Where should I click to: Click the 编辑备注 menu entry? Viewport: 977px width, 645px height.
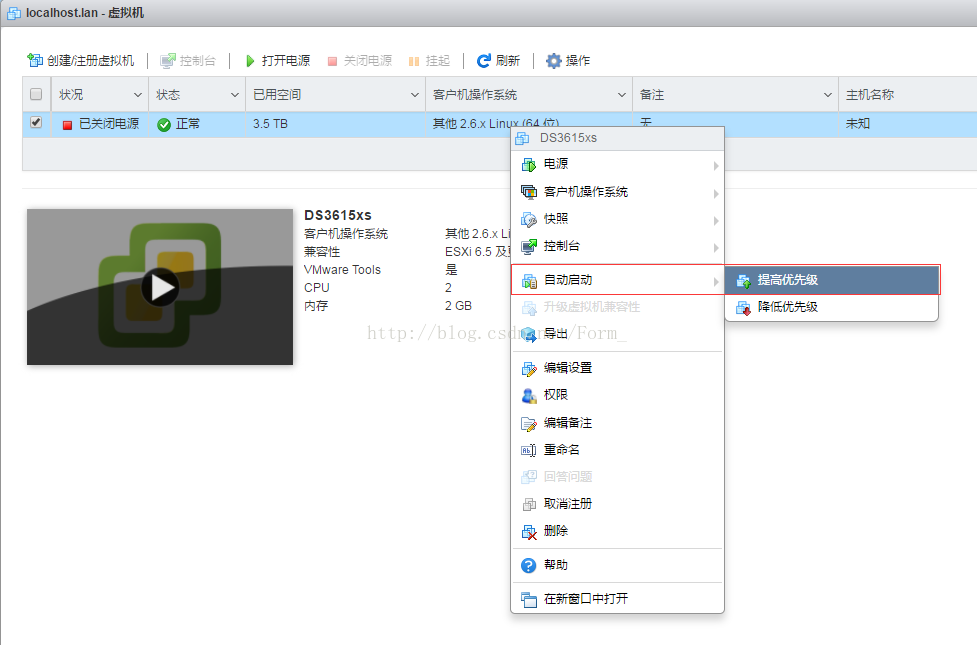pos(568,423)
